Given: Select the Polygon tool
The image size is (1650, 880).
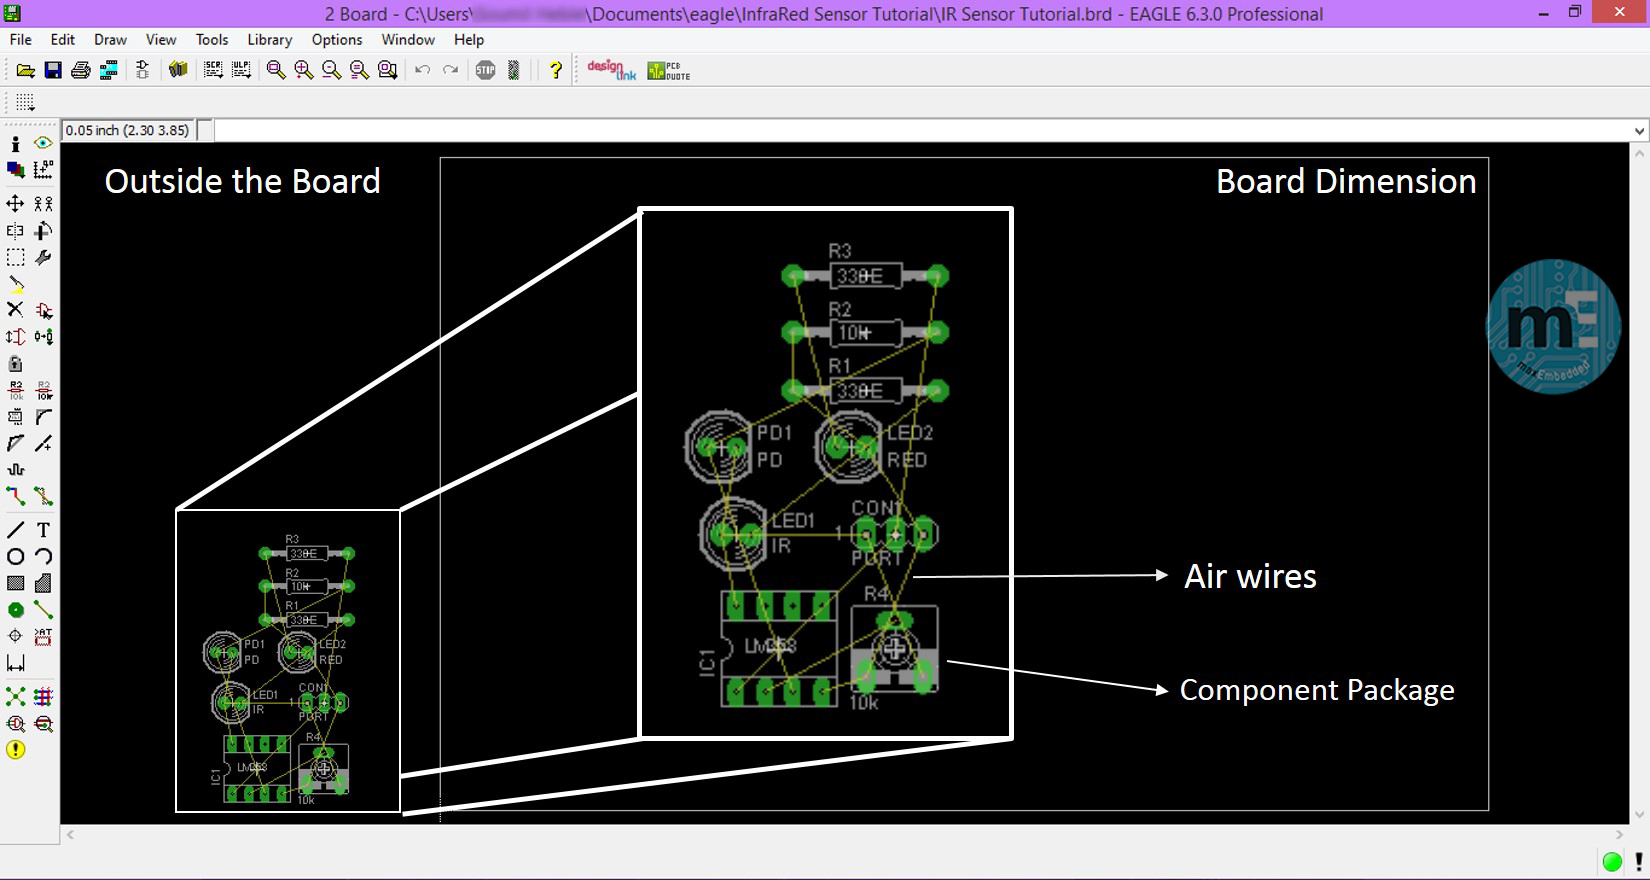Looking at the screenshot, I should (x=43, y=583).
